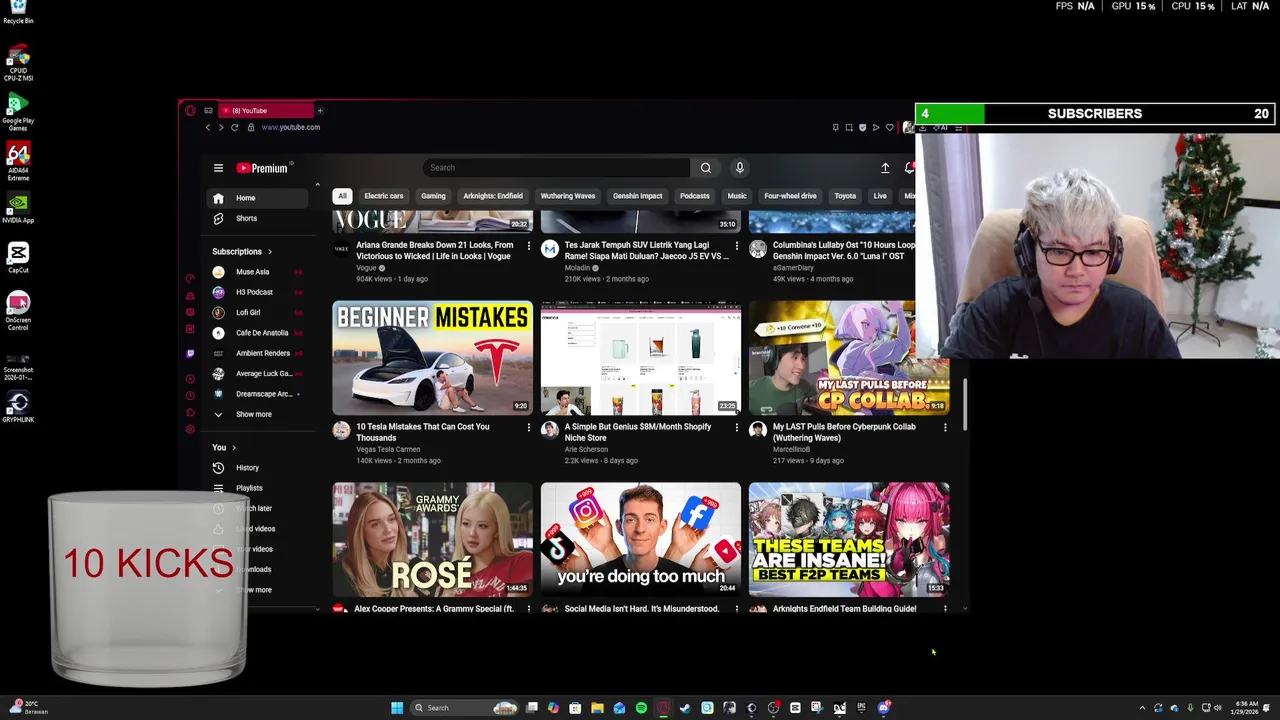Image resolution: width=1280 pixels, height=720 pixels.
Task: Click the YouTube page vertical scrollbar
Action: point(965,405)
